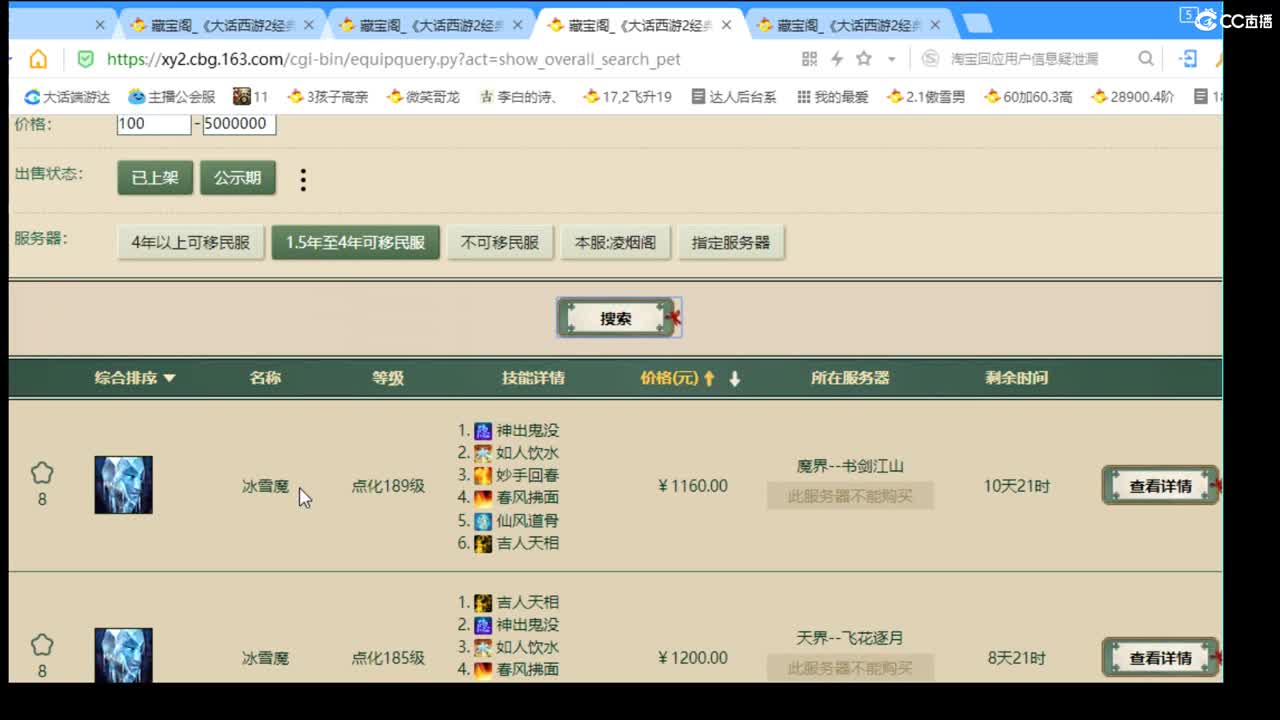Click the level text 点化185级
The width and height of the screenshot is (1280, 720).
point(388,658)
